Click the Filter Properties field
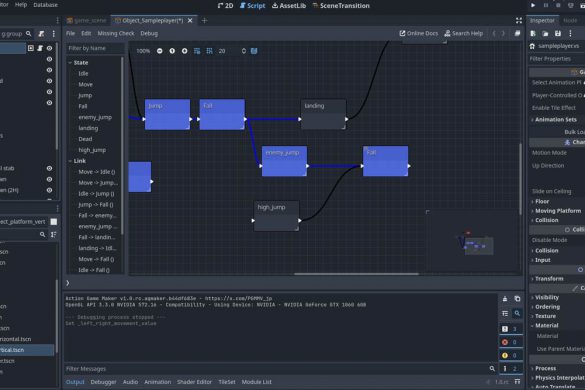The width and height of the screenshot is (585, 390). click(x=557, y=59)
